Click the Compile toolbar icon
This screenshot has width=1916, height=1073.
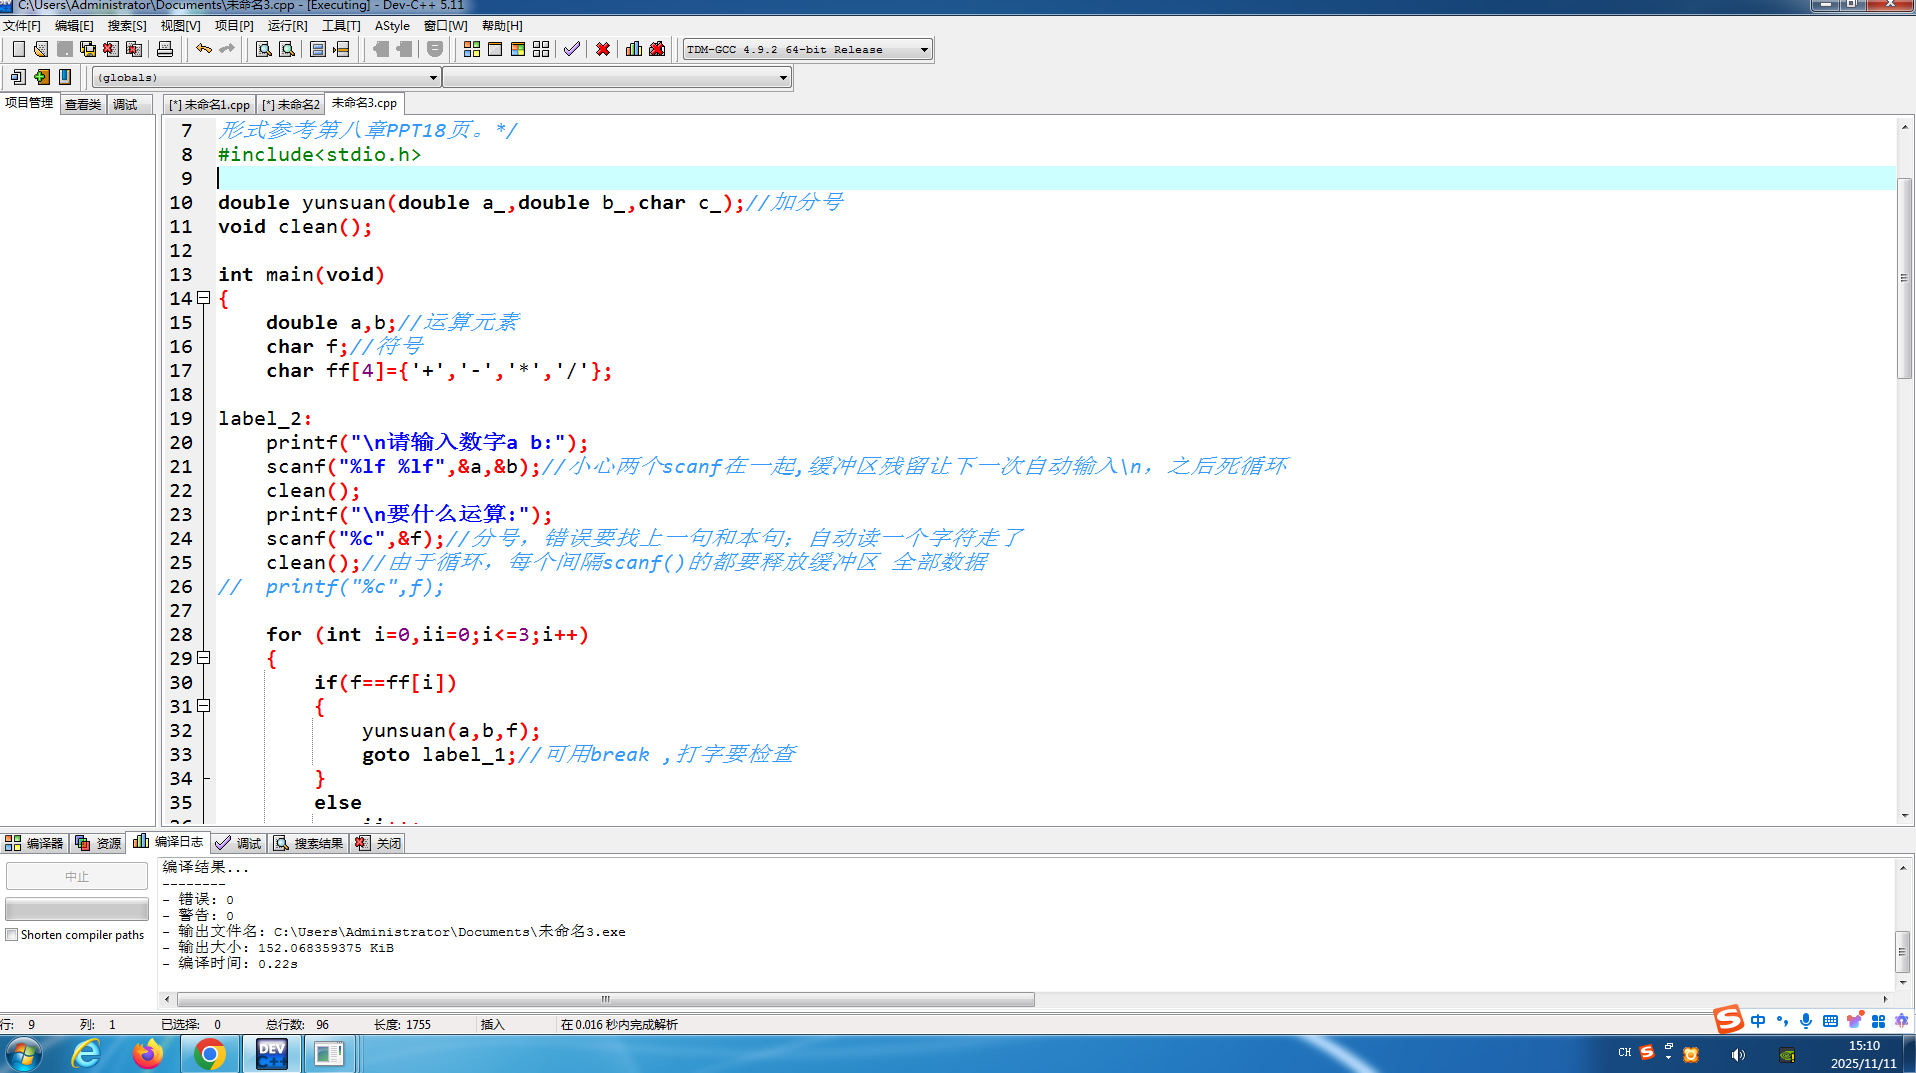pyautogui.click(x=472, y=49)
